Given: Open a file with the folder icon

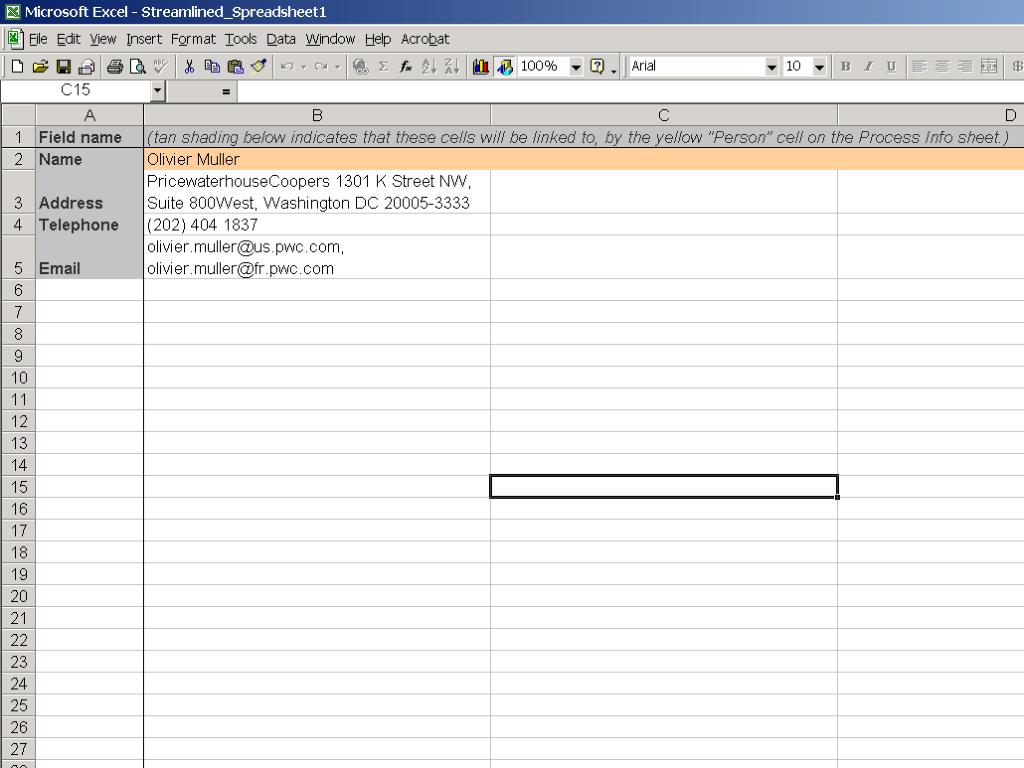Looking at the screenshot, I should 40,66.
